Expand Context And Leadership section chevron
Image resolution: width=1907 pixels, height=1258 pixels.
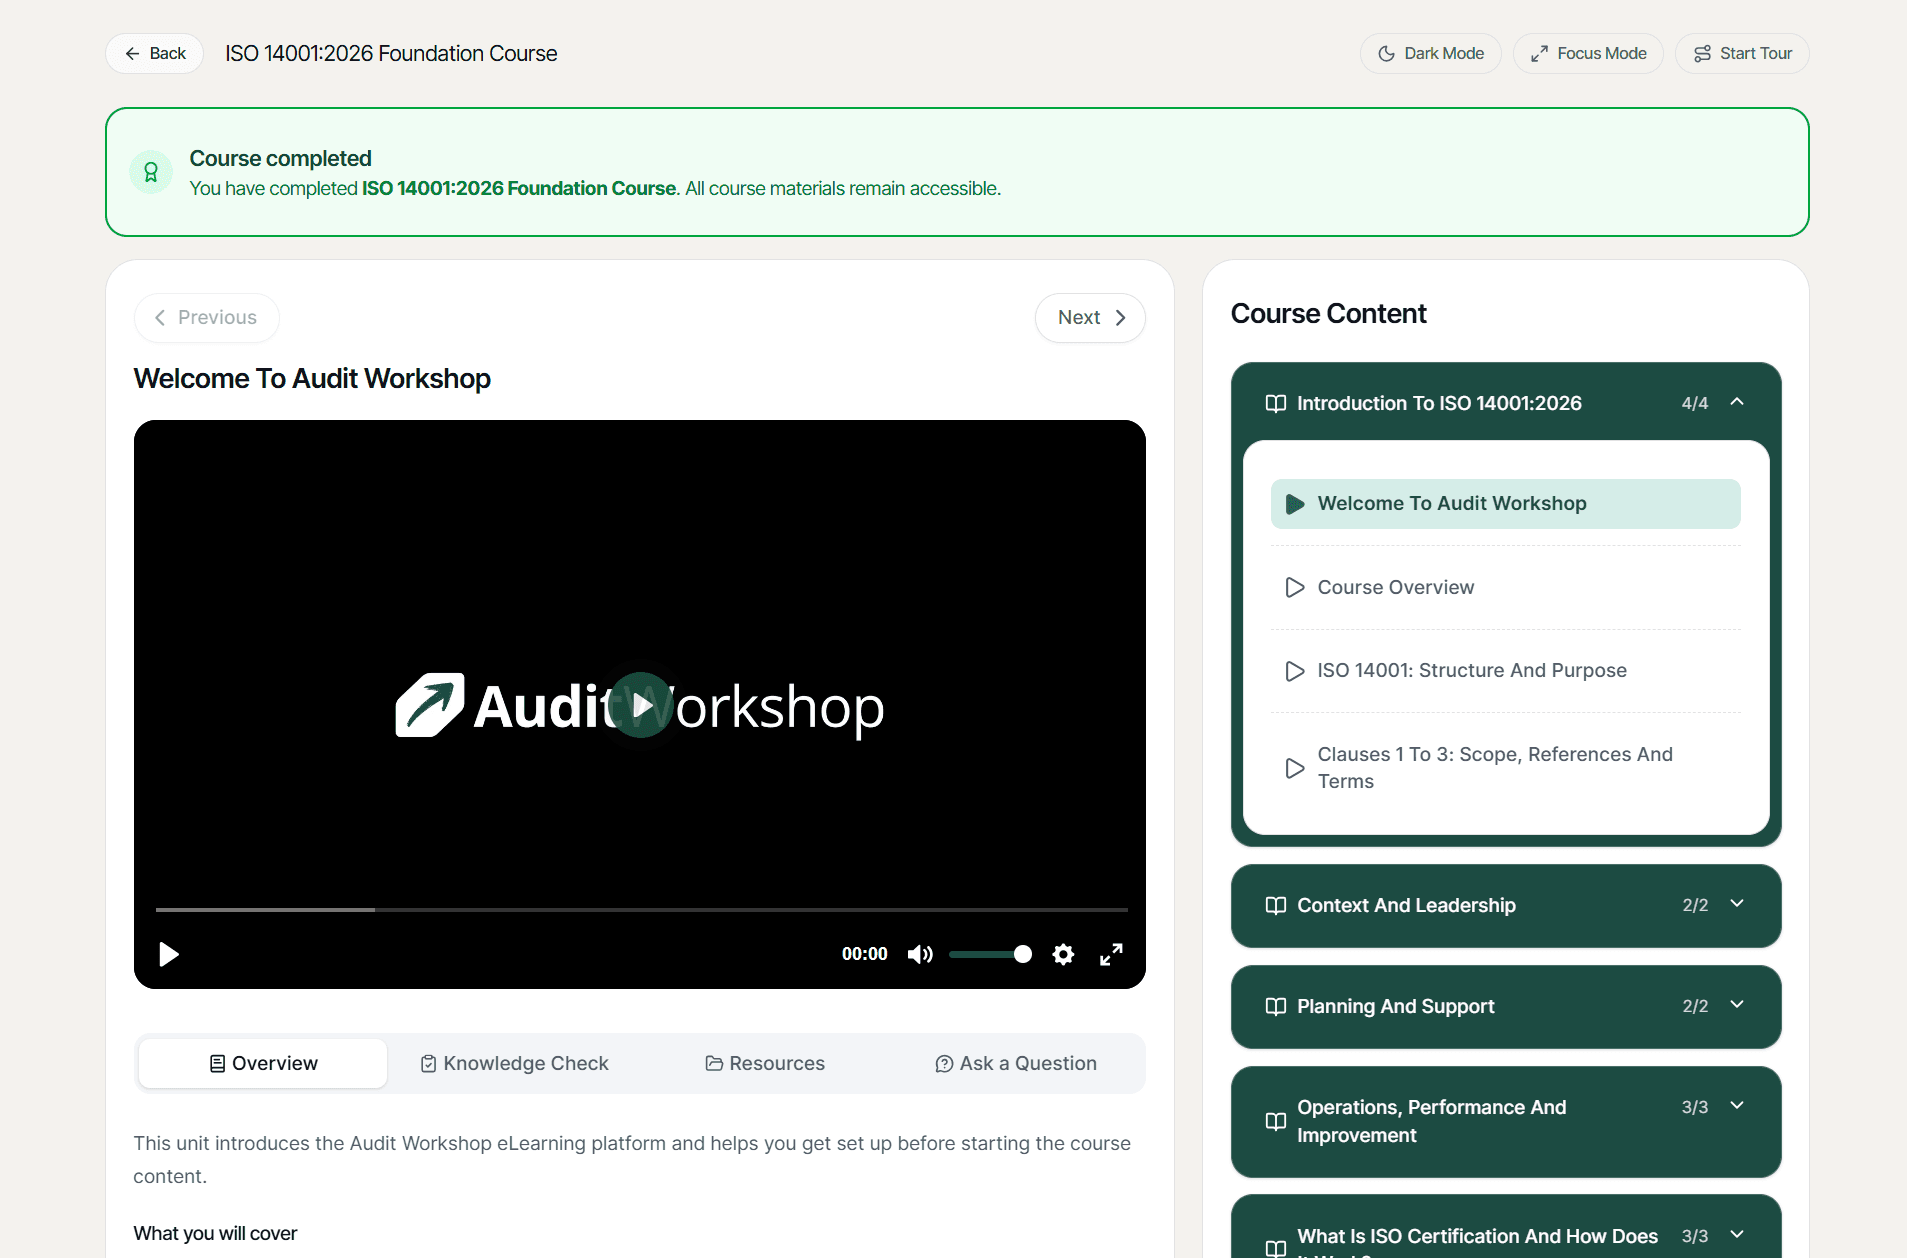1737,904
